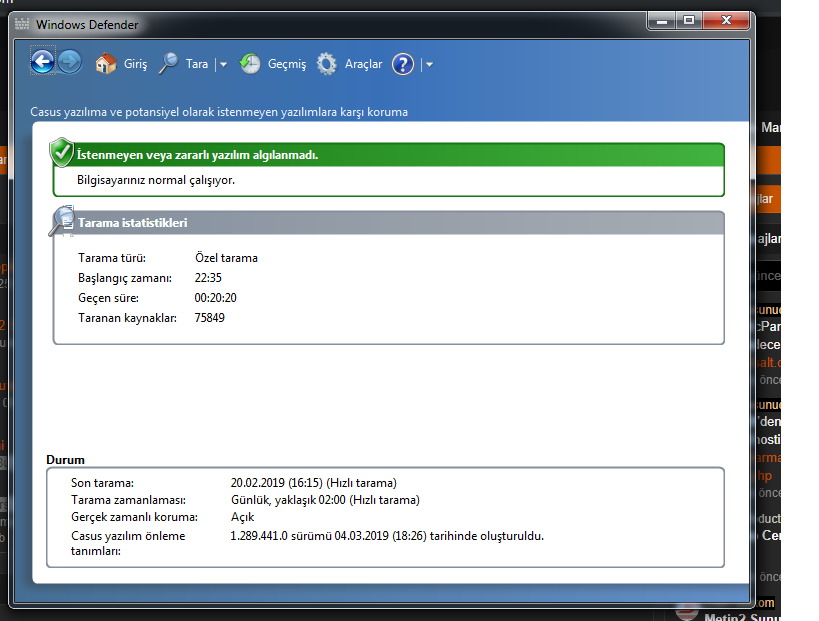Click the Geçmiş history clock icon
819x621 pixels.
(x=250, y=64)
